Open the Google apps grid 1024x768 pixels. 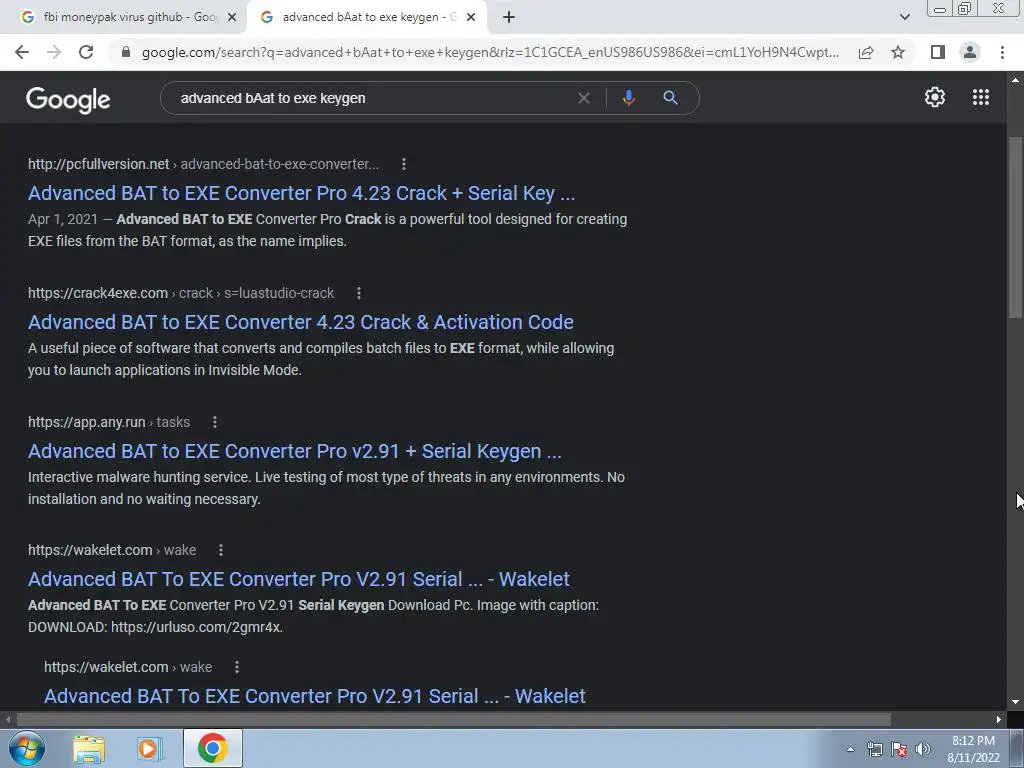pyautogui.click(x=981, y=97)
